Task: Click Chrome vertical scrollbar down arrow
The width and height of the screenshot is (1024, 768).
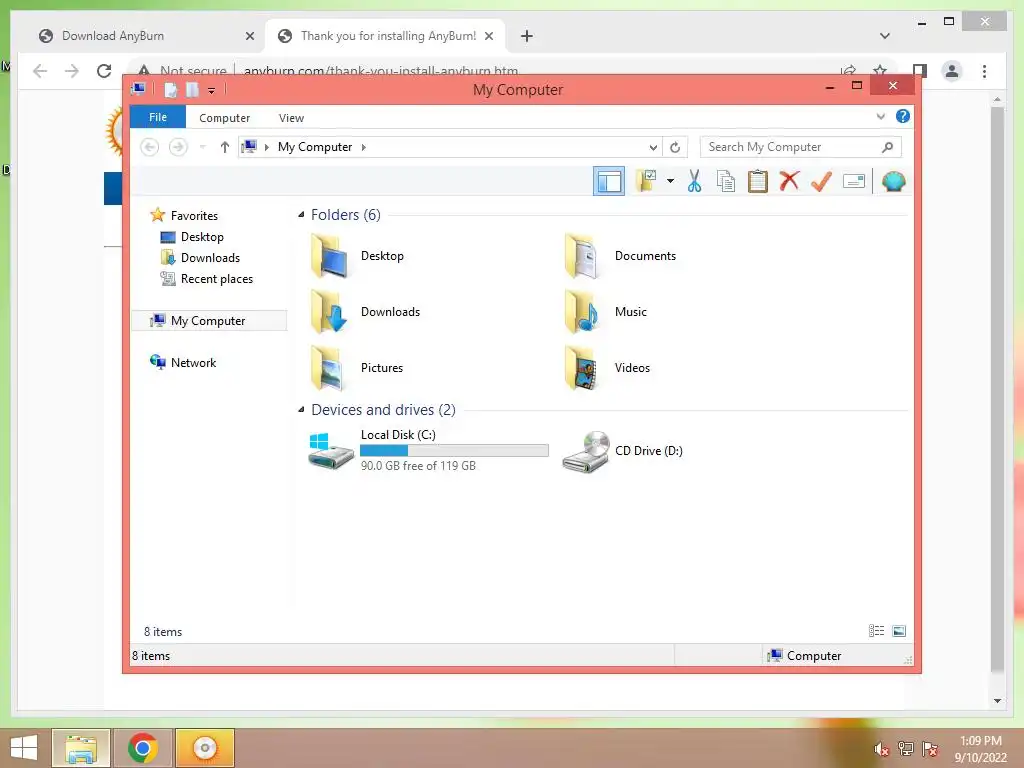Action: 997,701
